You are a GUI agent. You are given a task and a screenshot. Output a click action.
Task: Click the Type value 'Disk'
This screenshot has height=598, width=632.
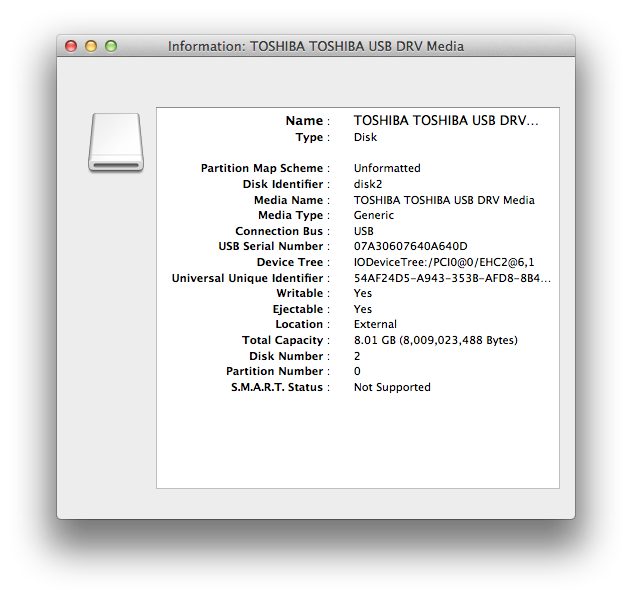click(x=365, y=137)
